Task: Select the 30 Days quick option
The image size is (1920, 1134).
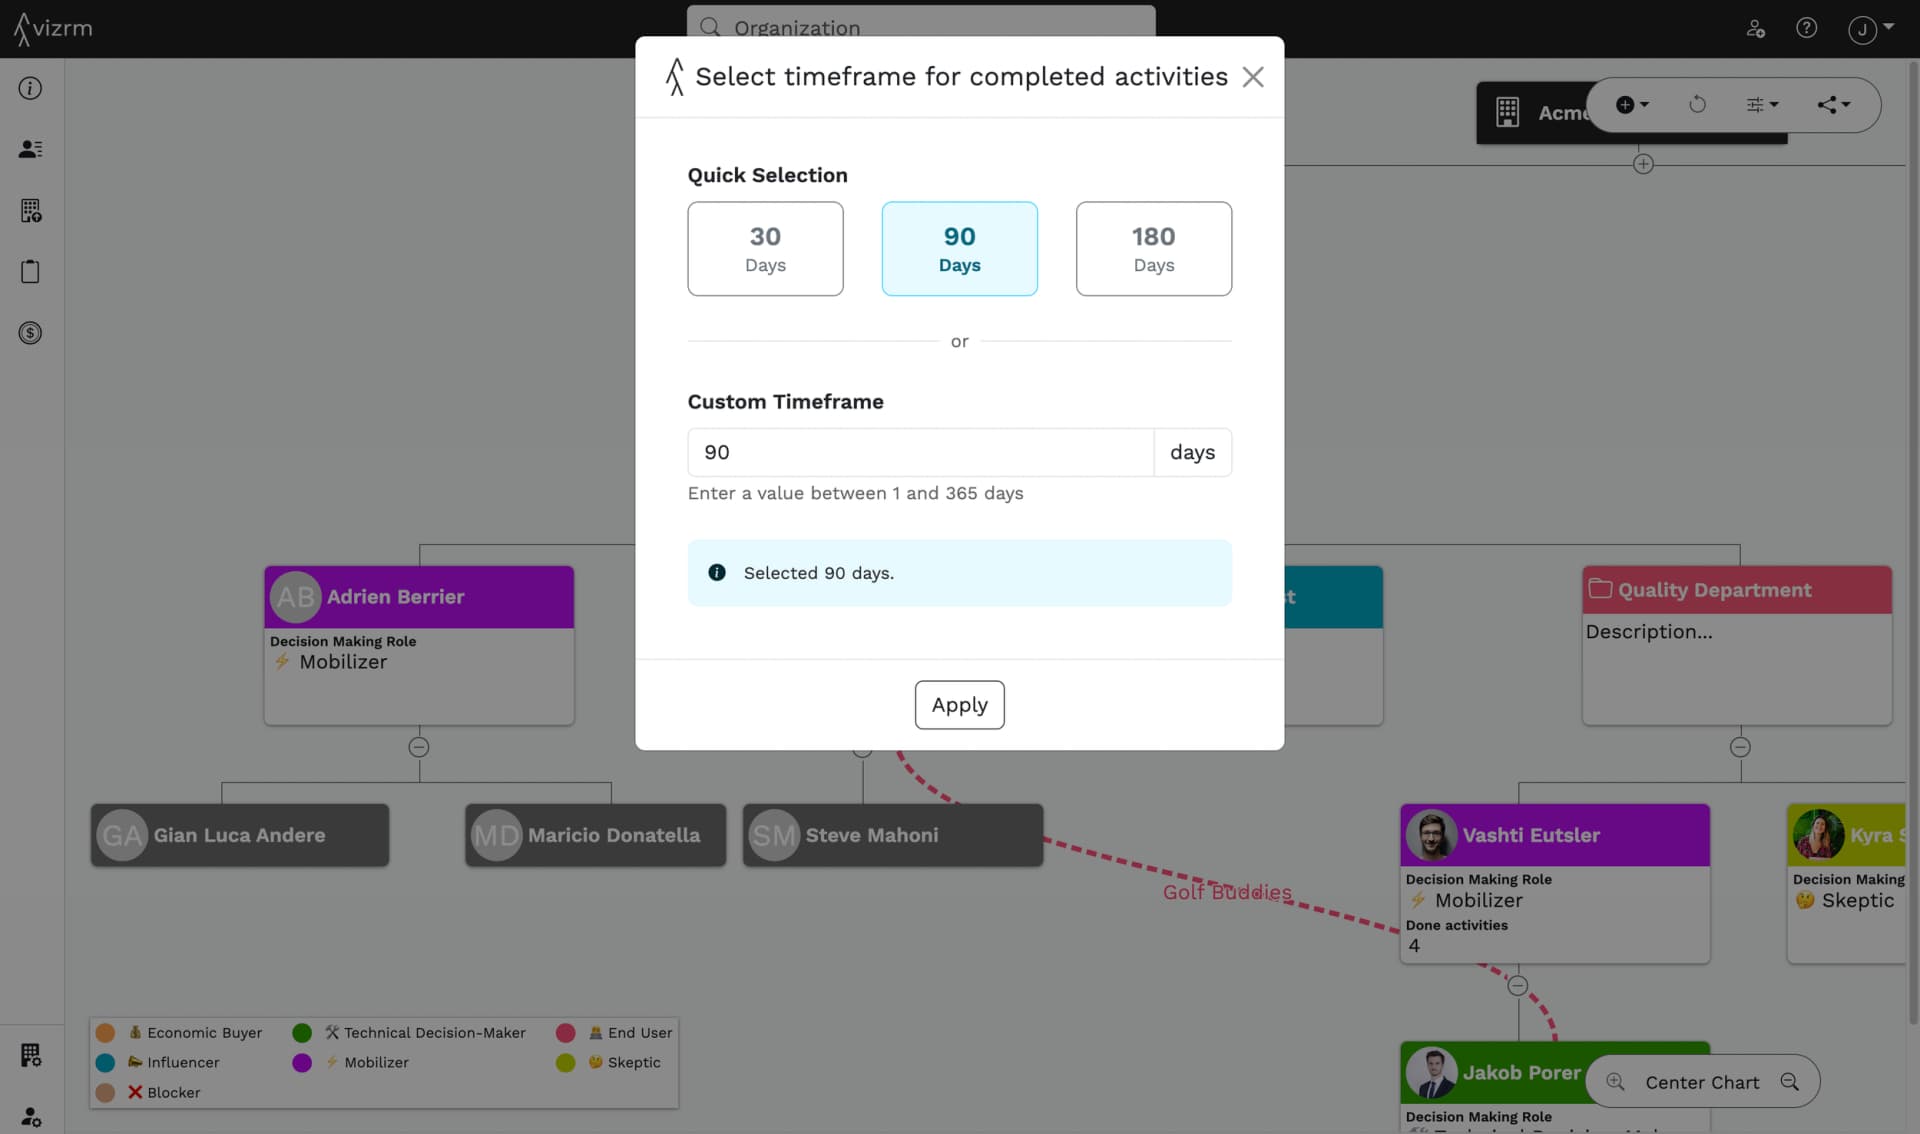Action: (x=765, y=248)
